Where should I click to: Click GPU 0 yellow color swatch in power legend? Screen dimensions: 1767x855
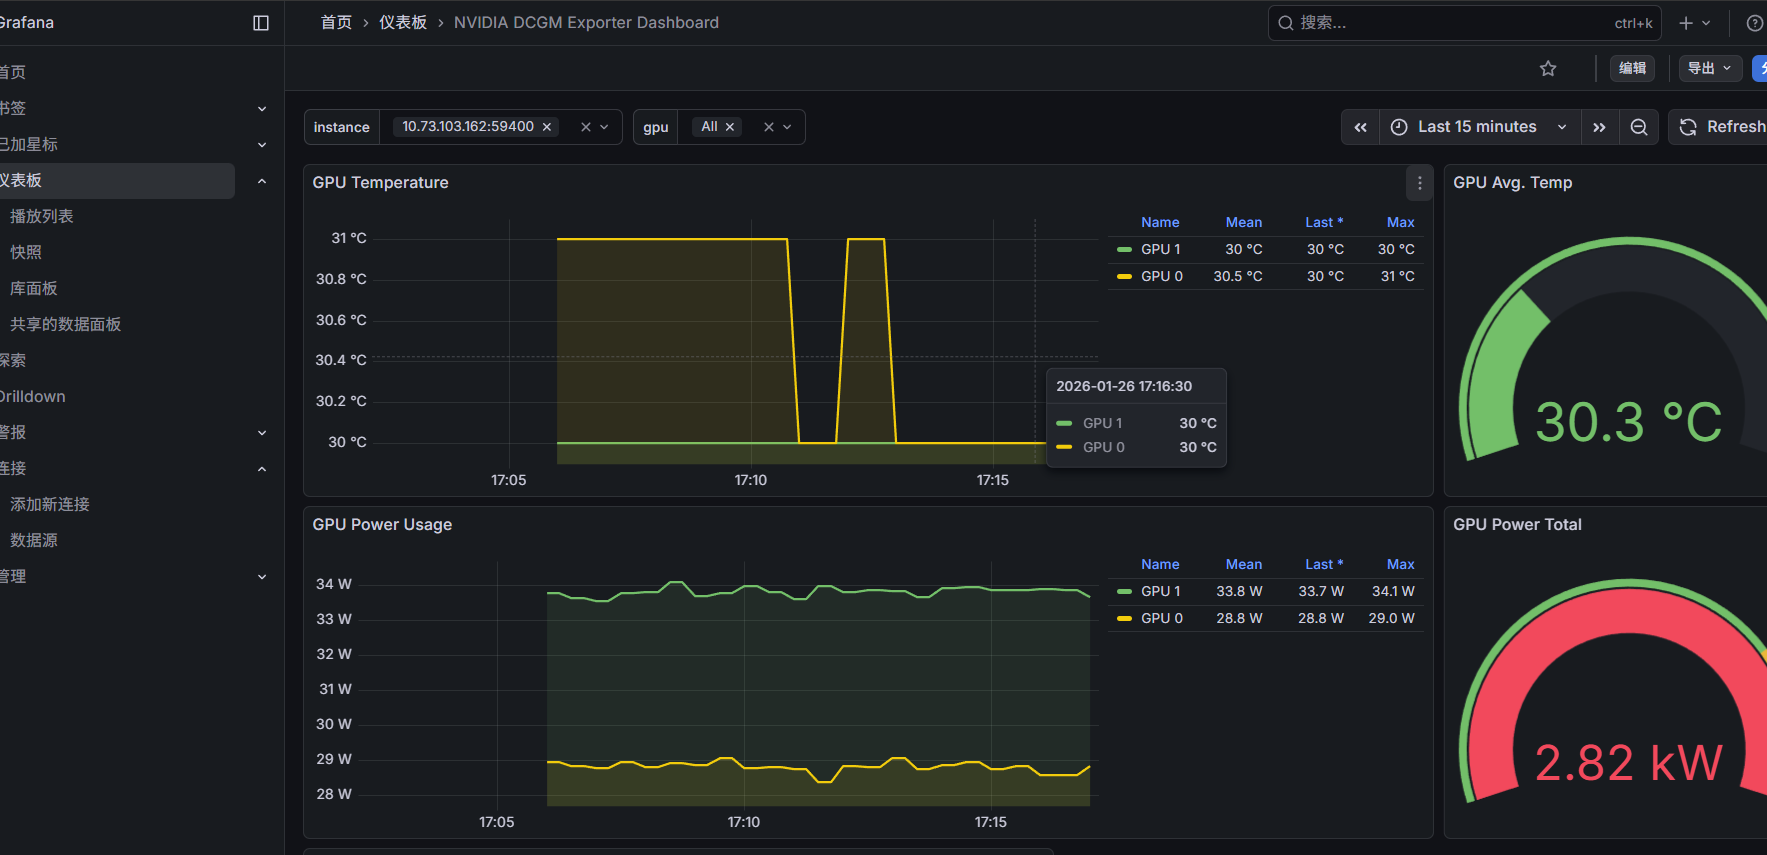(x=1124, y=618)
